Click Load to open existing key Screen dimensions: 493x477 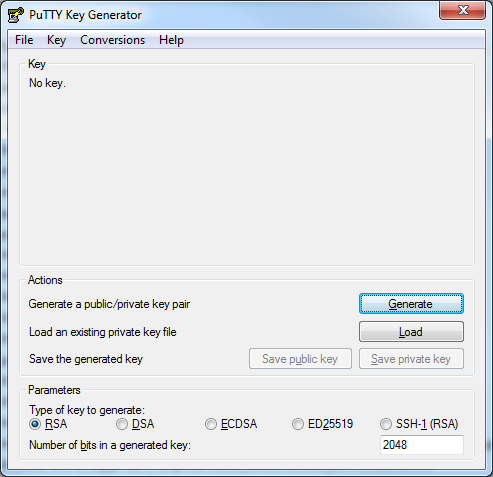click(411, 332)
